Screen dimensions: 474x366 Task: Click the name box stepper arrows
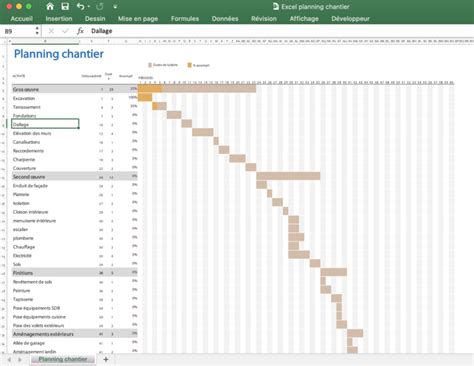pyautogui.click(x=37, y=31)
